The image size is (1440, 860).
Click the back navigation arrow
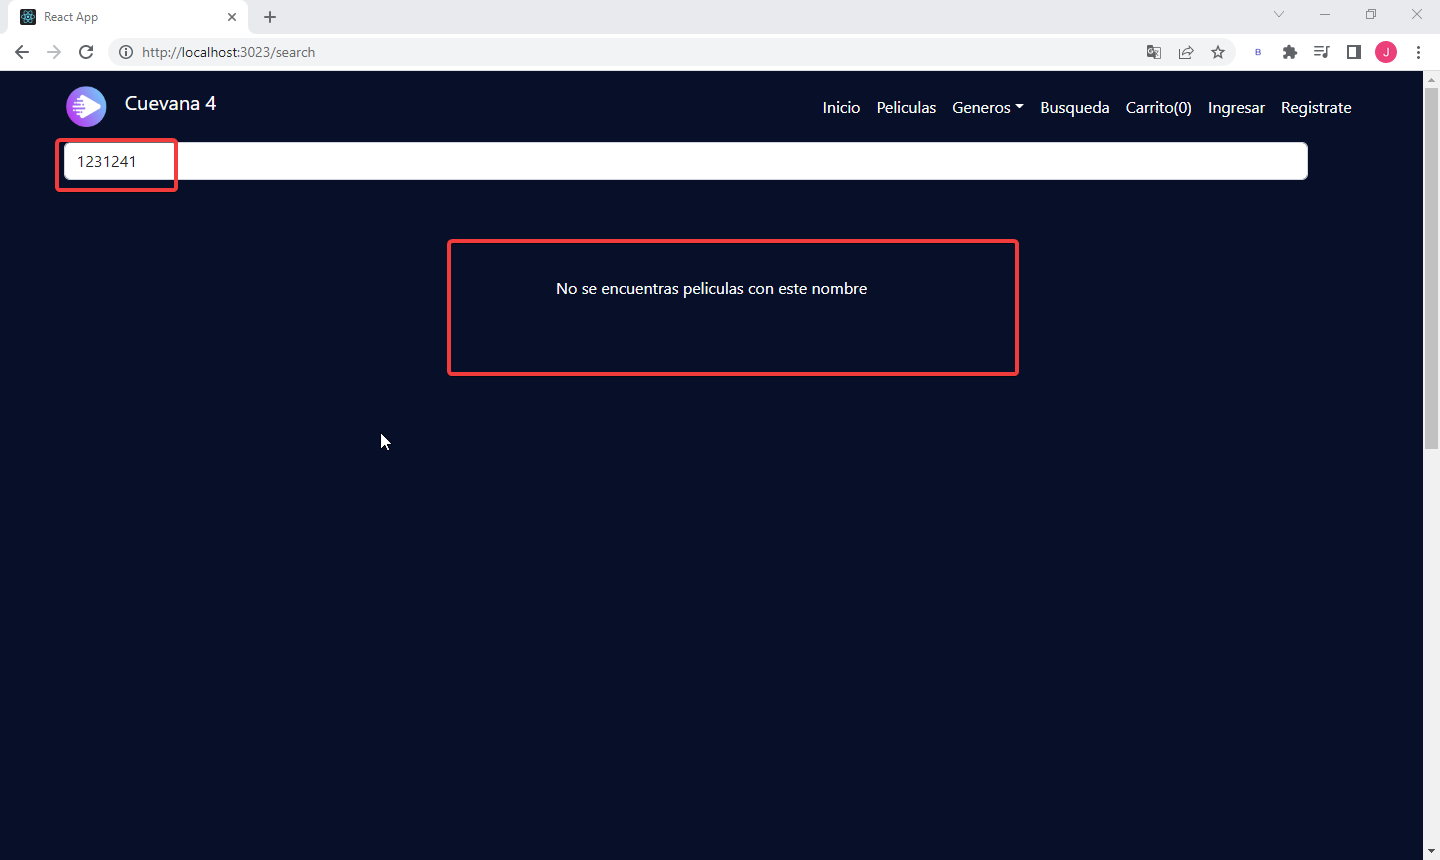tap(21, 52)
